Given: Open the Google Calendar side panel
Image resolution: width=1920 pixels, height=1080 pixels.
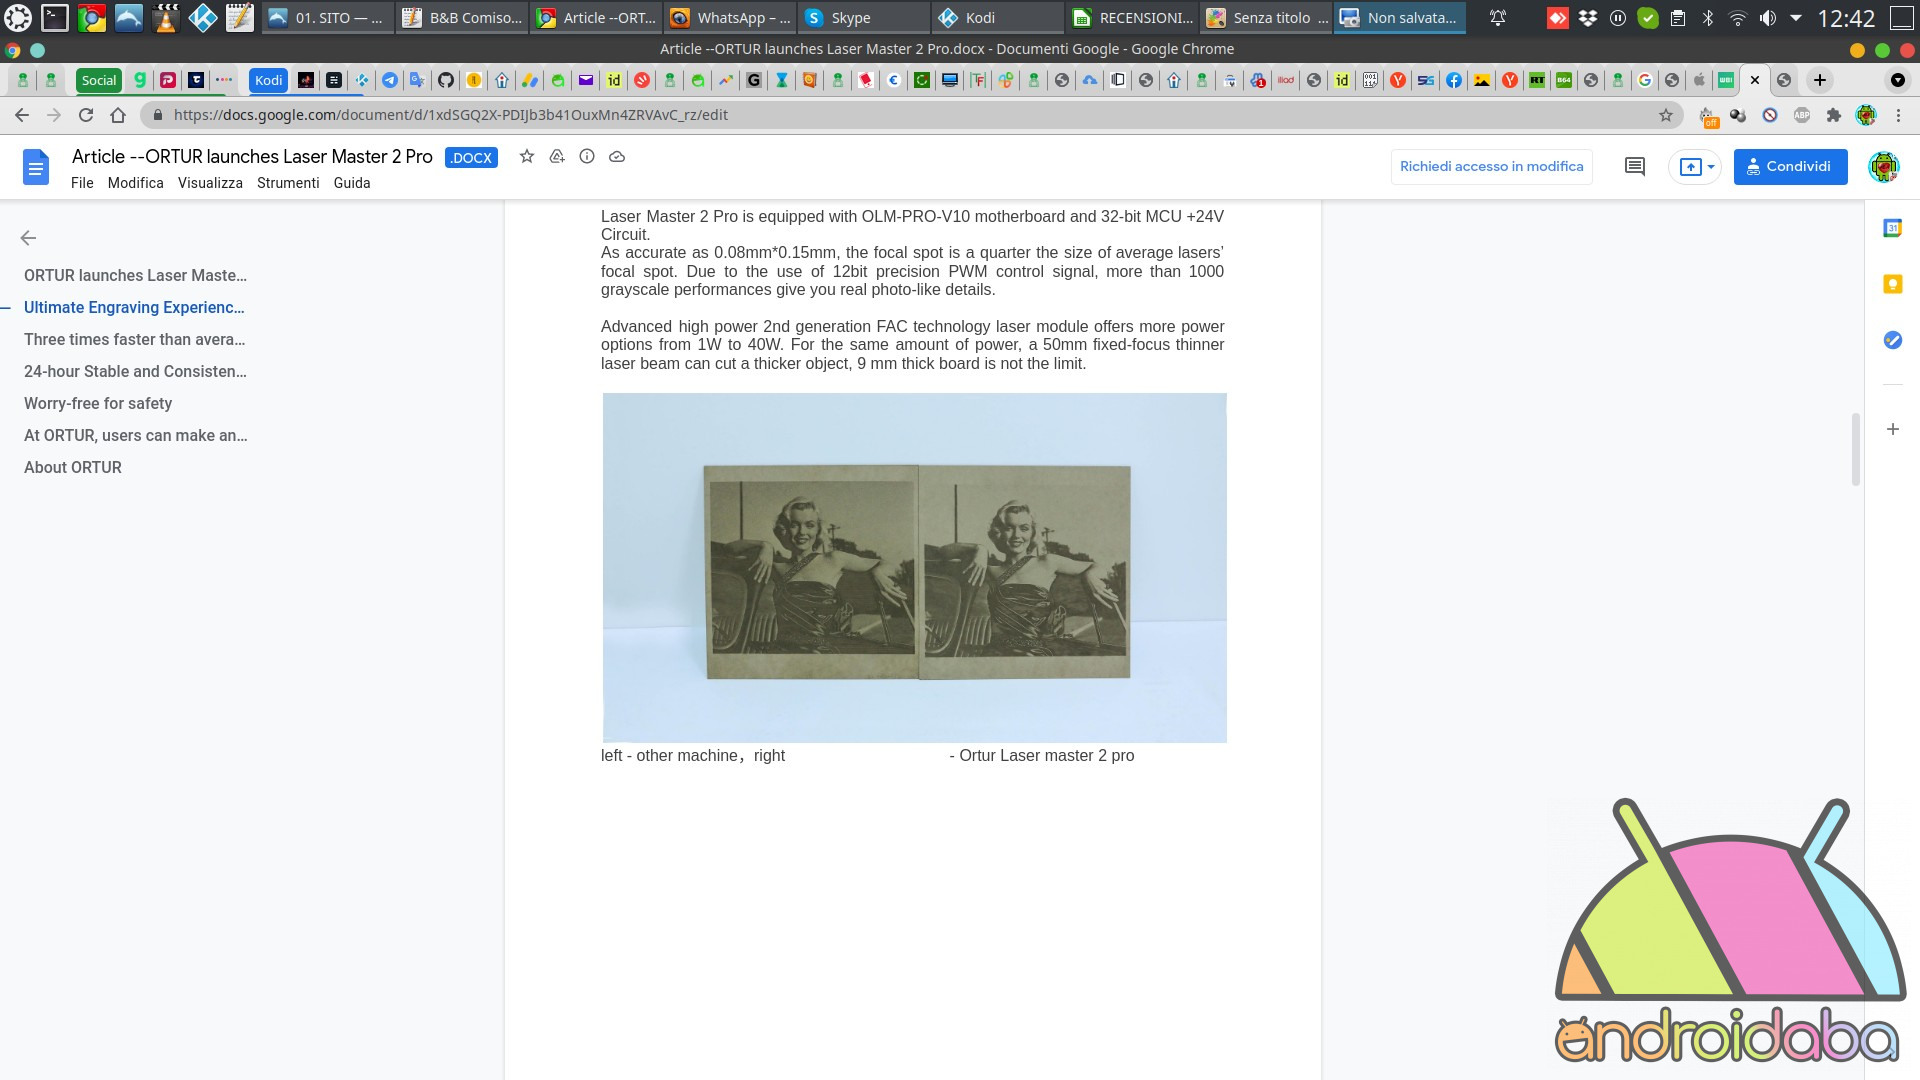Looking at the screenshot, I should [1892, 228].
